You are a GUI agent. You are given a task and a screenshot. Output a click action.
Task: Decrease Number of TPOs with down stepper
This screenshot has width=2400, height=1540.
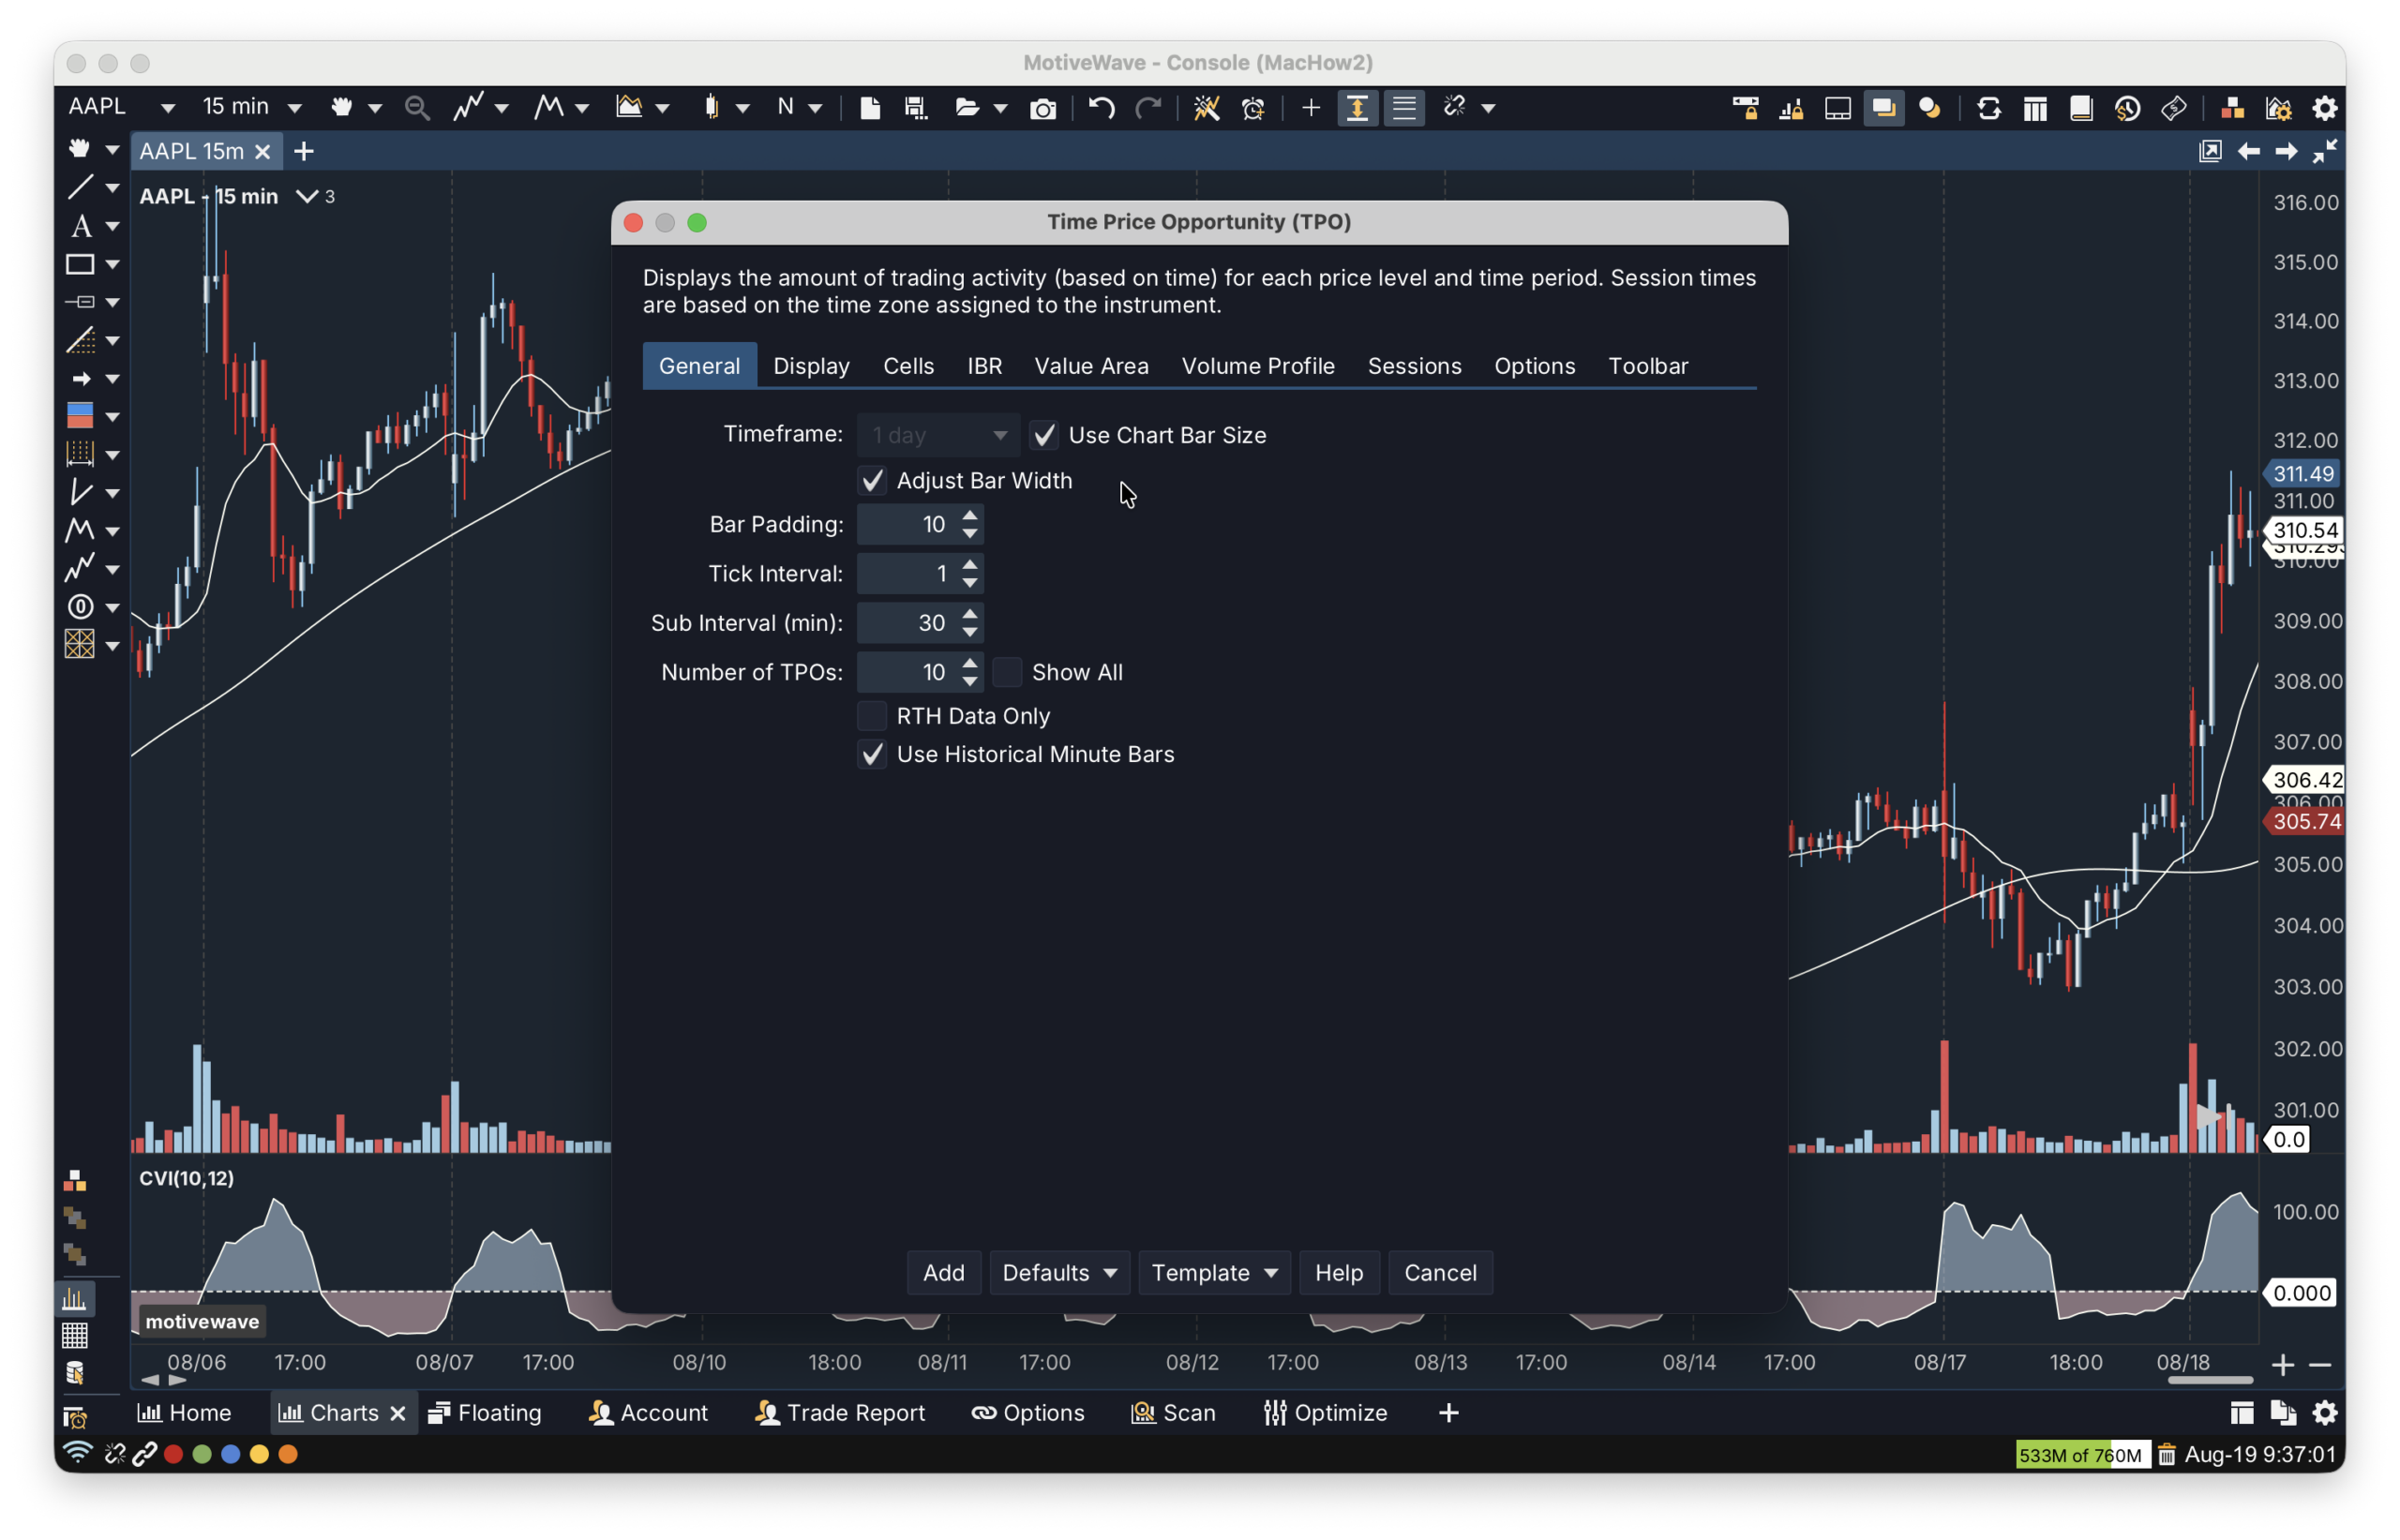tap(969, 681)
